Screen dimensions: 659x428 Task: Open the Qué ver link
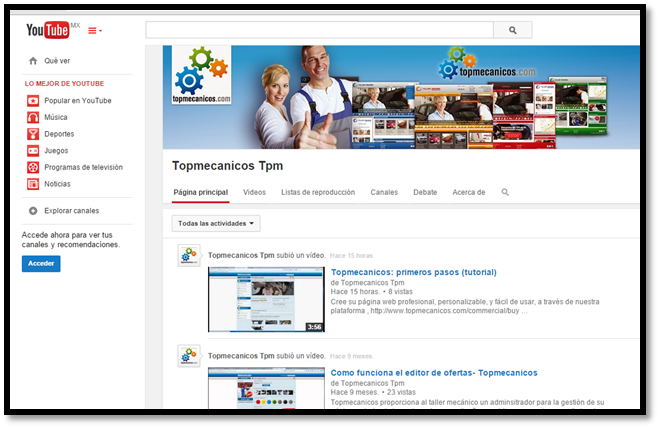[57, 61]
